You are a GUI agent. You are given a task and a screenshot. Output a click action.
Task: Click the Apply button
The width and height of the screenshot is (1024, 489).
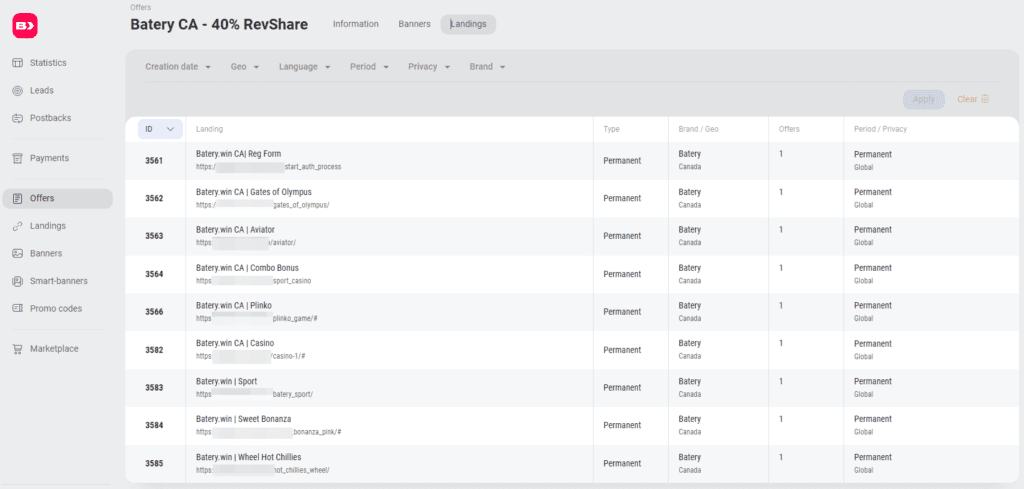coord(923,99)
